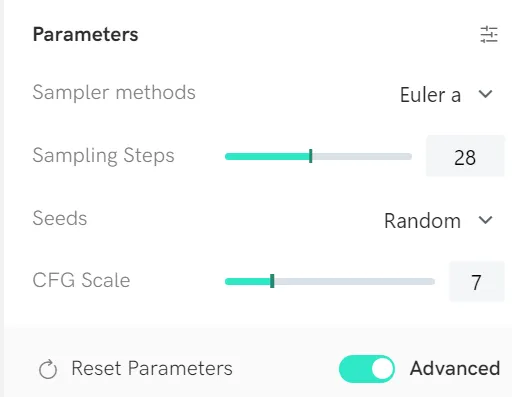Click the Seeds chevron arrow

[x=485, y=220]
